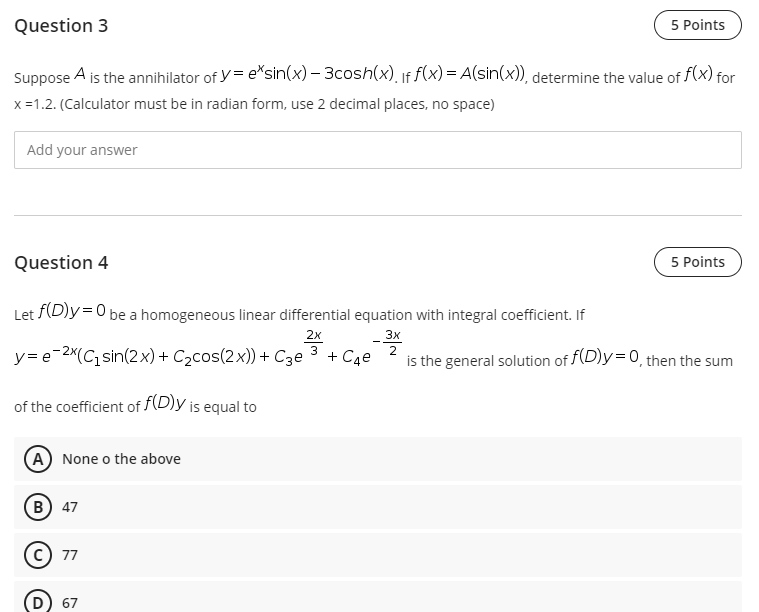Click the 'Add your answer' input field
This screenshot has height=612, width=759.
coord(378,150)
